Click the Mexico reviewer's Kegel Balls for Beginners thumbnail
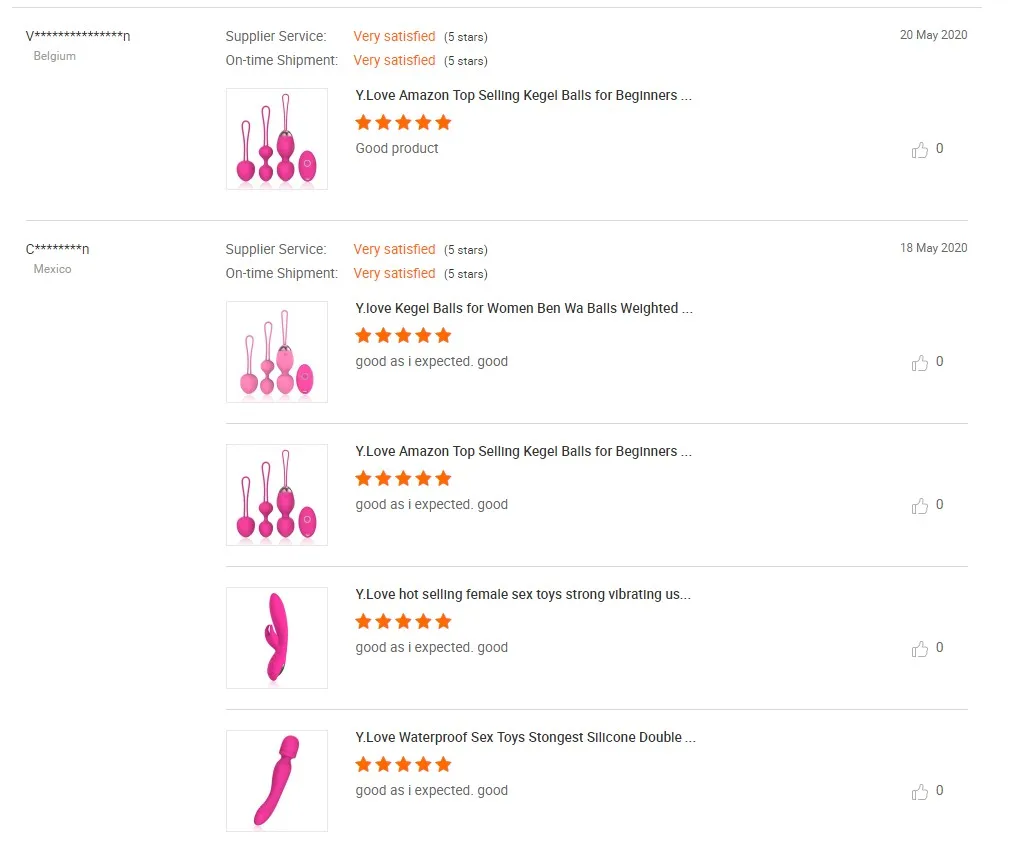Image resolution: width=1017 pixels, height=842 pixels. point(277,495)
